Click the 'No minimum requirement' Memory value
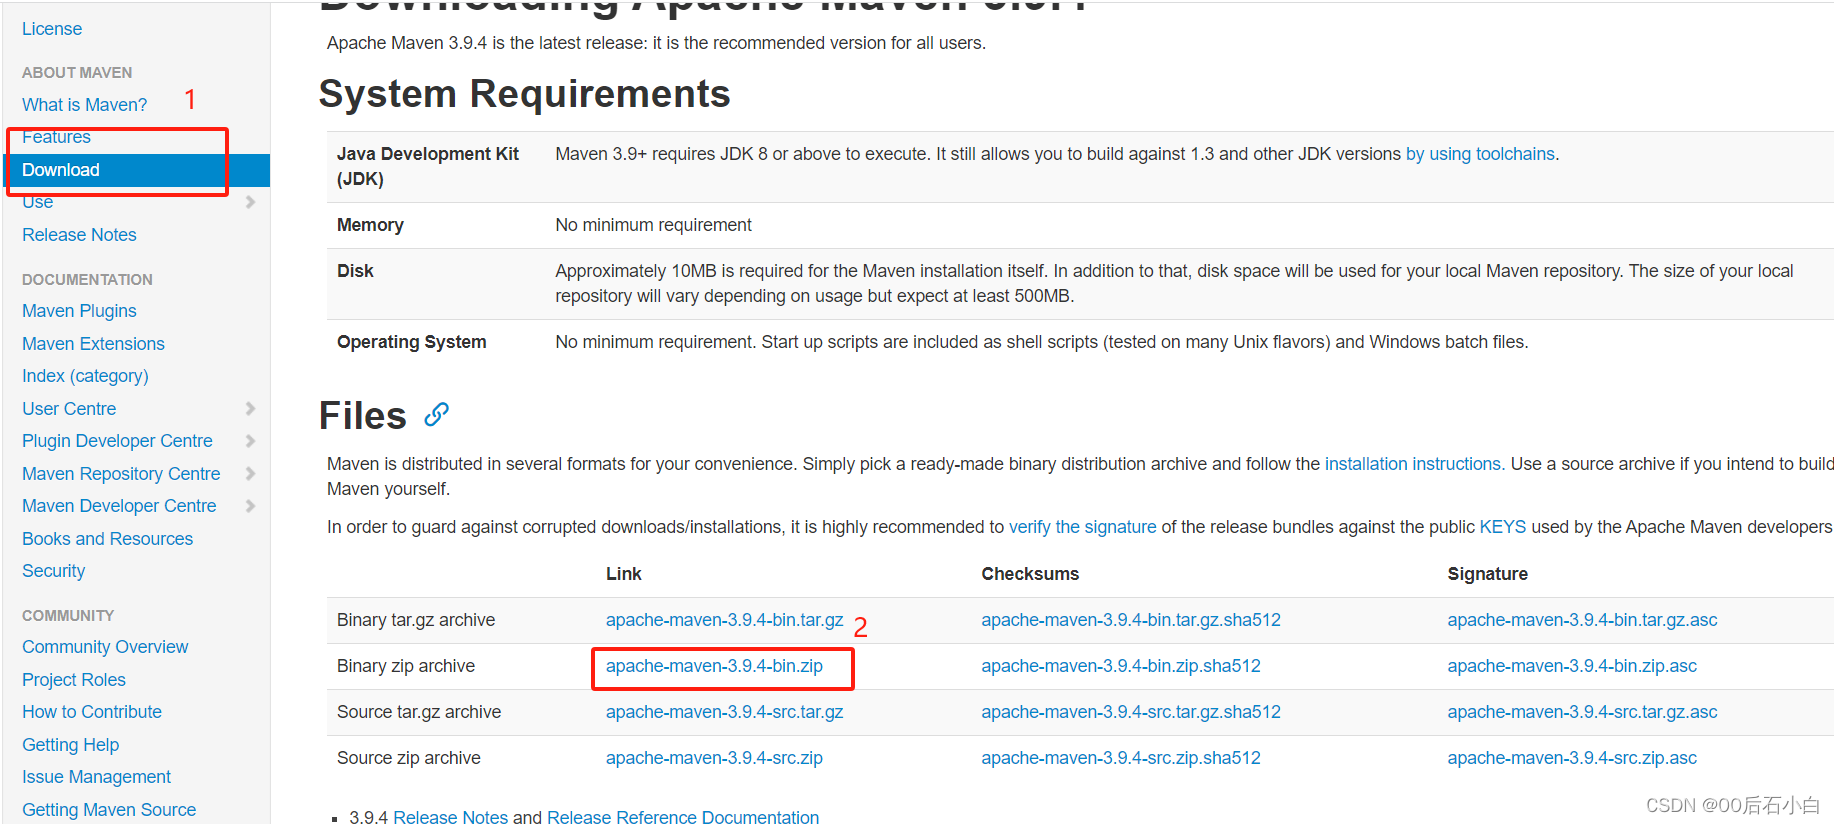 653,225
